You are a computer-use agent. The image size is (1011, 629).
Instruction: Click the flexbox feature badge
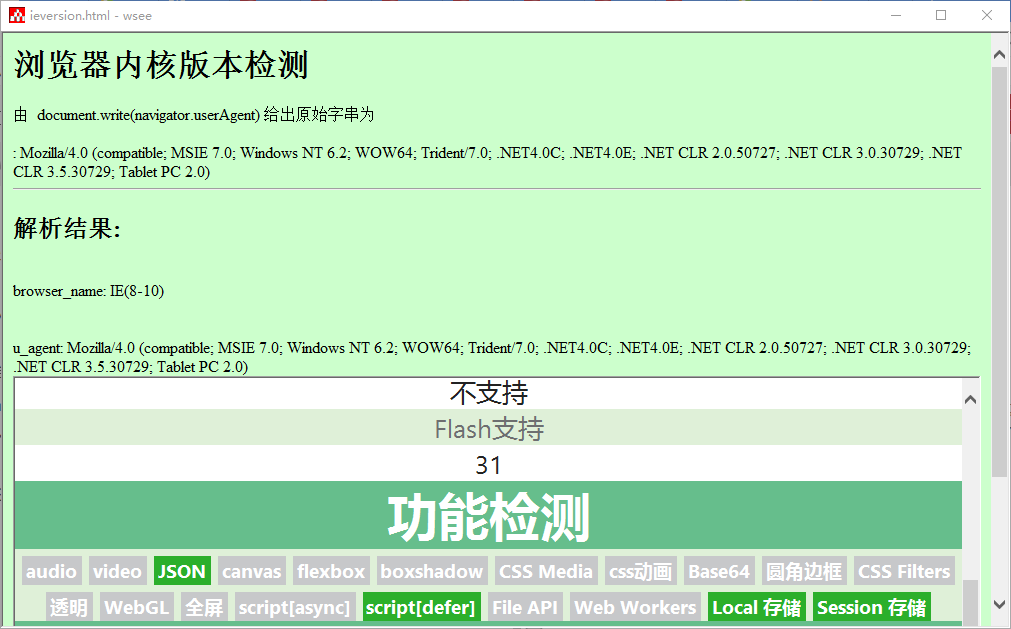coord(331,571)
